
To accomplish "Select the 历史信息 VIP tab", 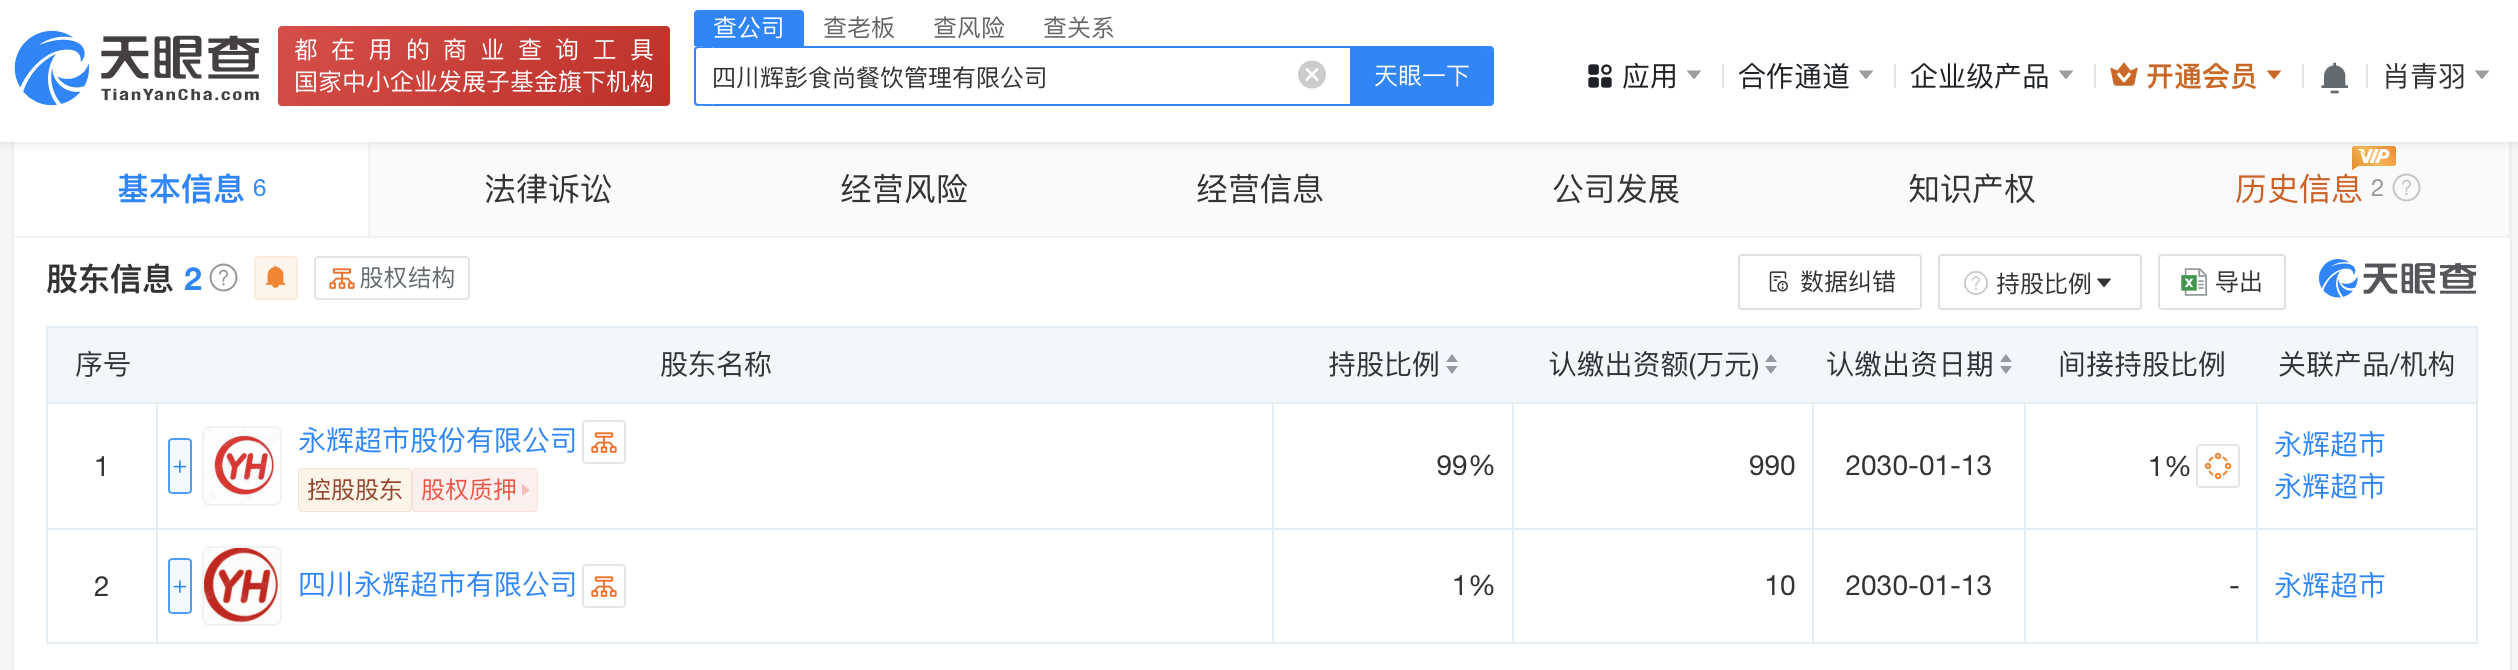I will point(2298,189).
